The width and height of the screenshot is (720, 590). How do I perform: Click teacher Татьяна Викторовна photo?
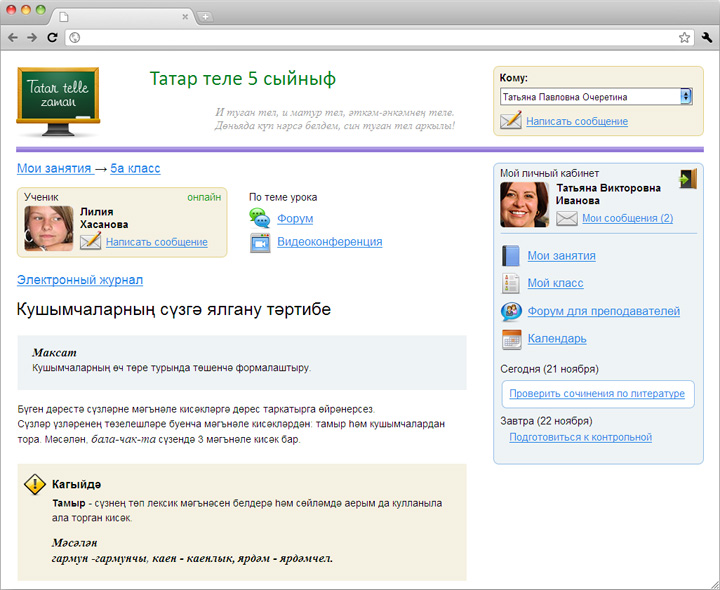(x=524, y=205)
